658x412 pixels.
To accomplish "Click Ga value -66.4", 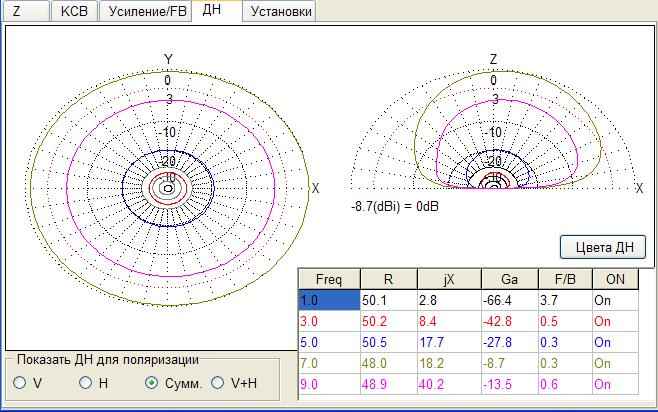I will pyautogui.click(x=509, y=300).
